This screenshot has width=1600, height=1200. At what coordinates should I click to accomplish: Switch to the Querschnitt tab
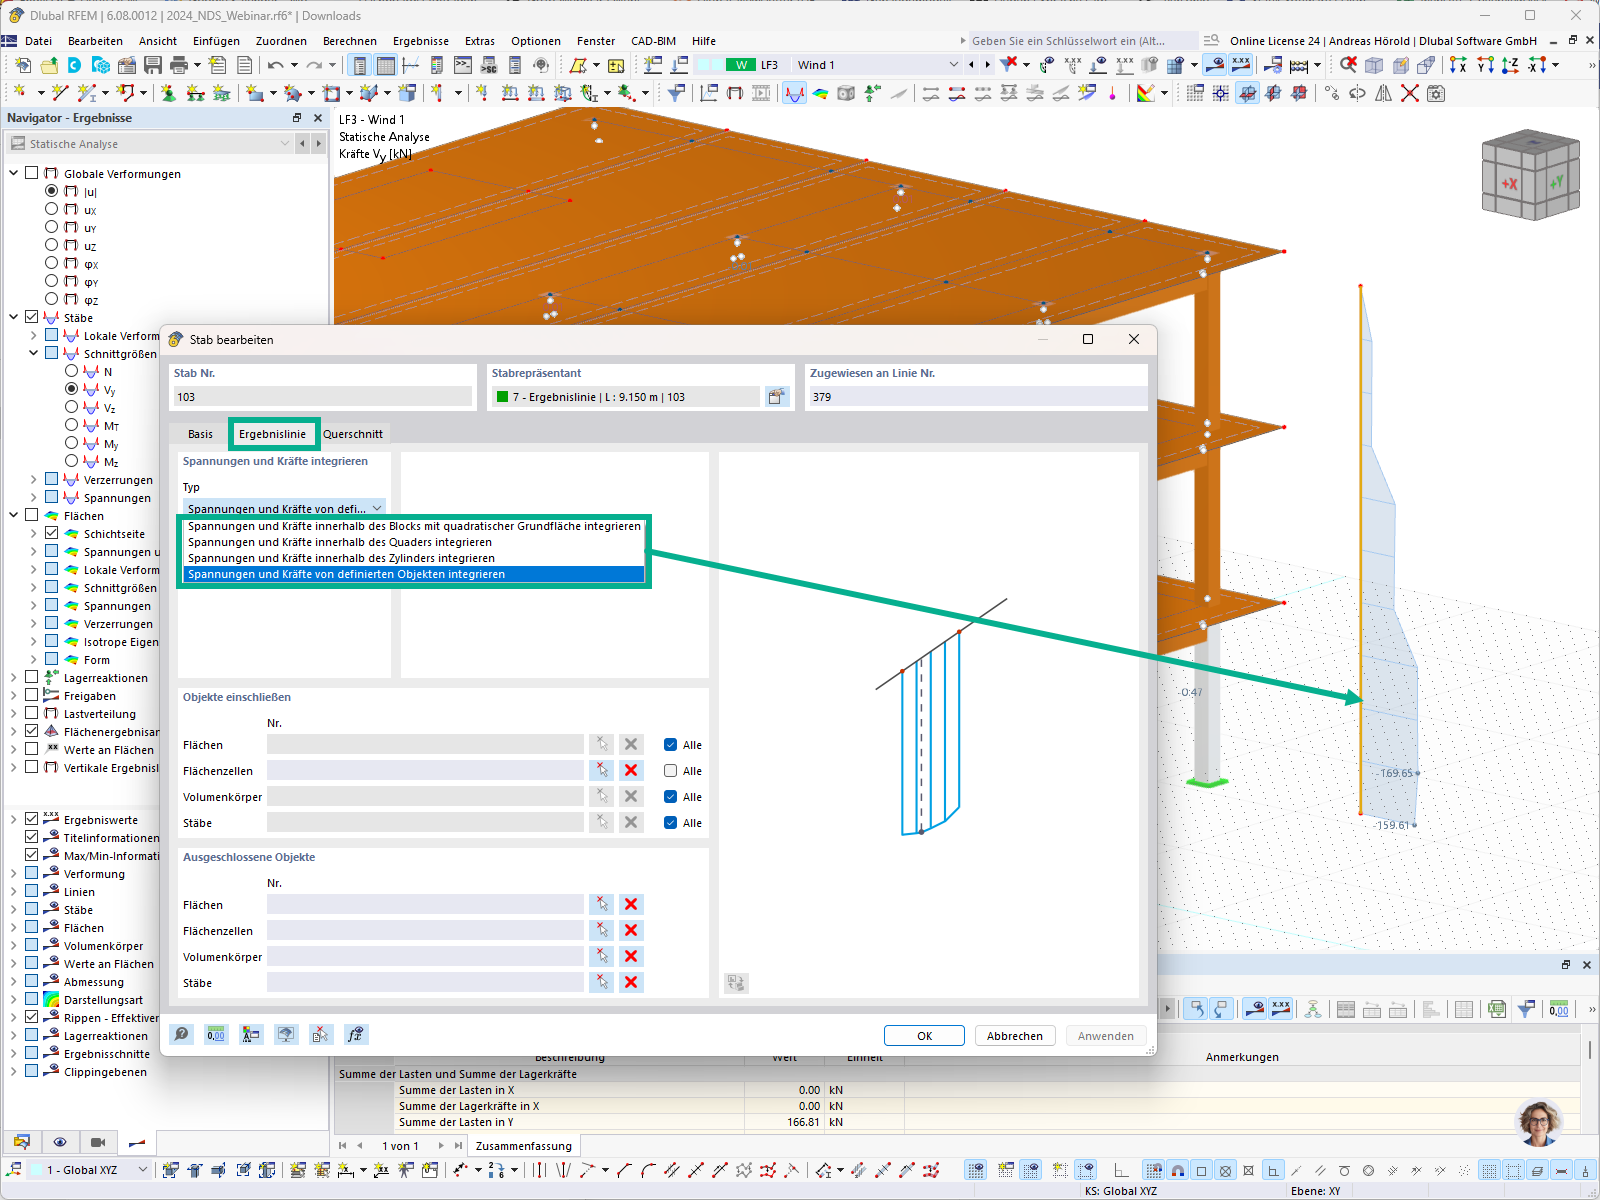353,433
